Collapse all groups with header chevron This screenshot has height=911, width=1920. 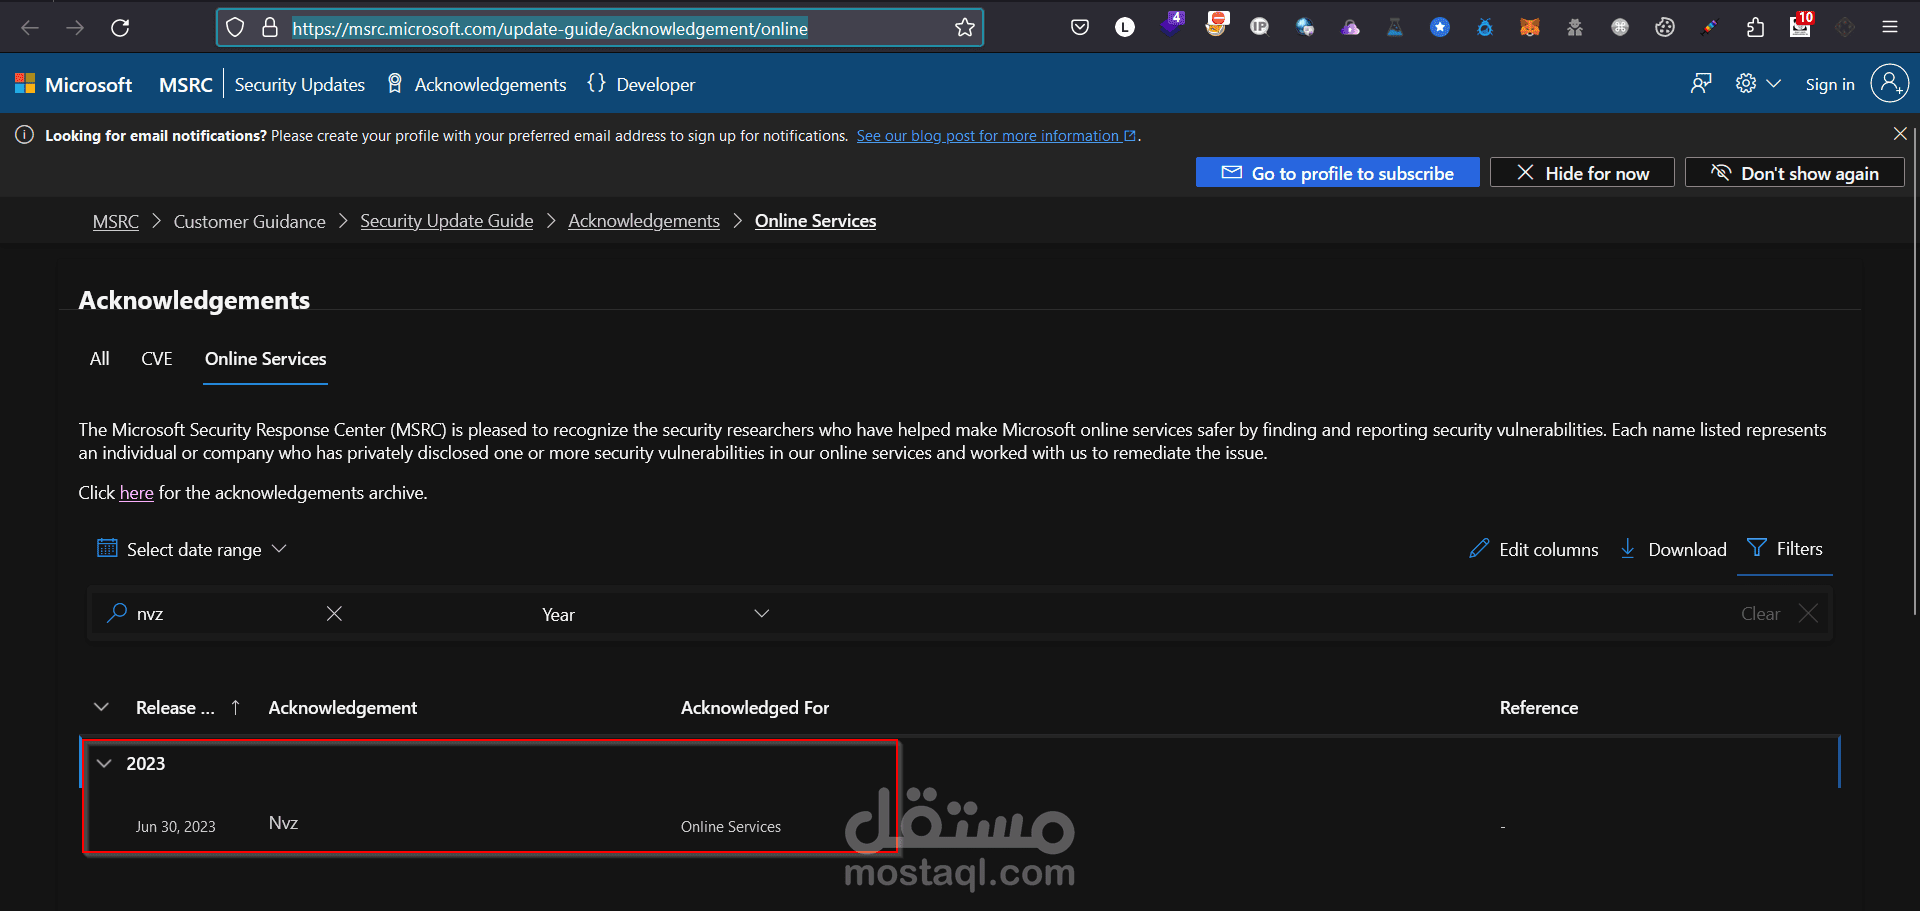click(x=101, y=707)
